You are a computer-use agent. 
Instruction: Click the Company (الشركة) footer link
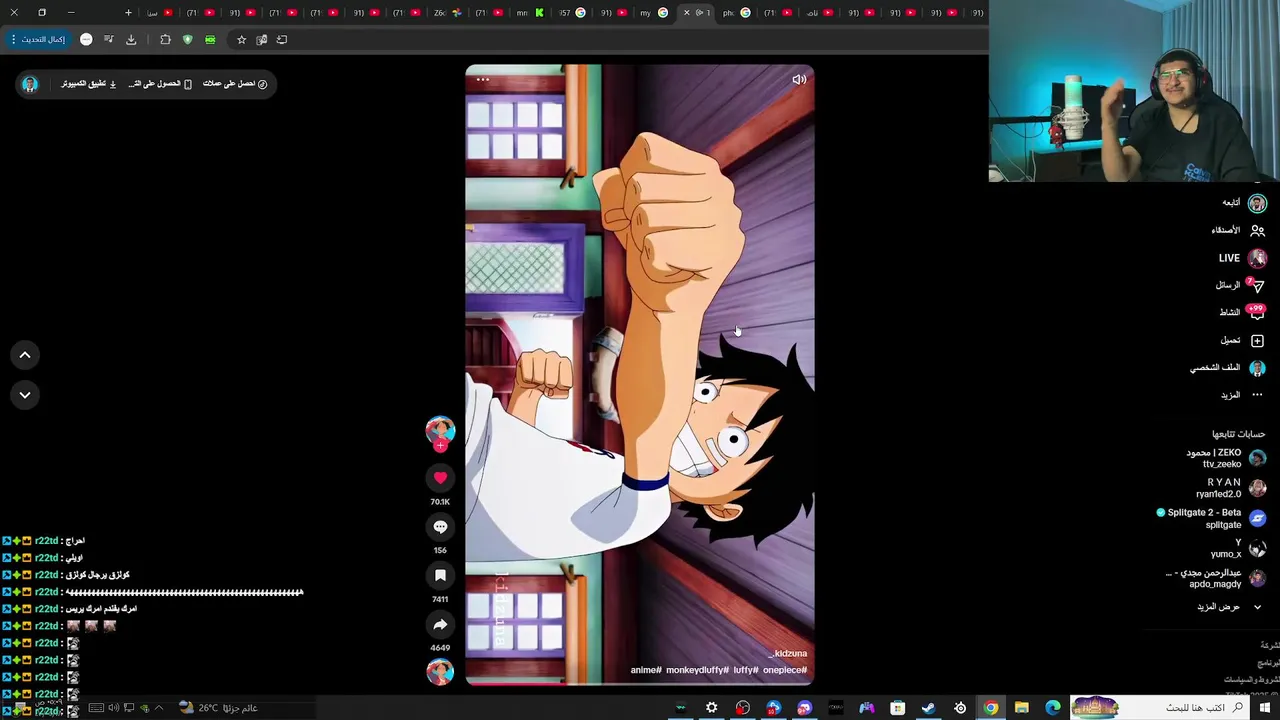click(1269, 646)
